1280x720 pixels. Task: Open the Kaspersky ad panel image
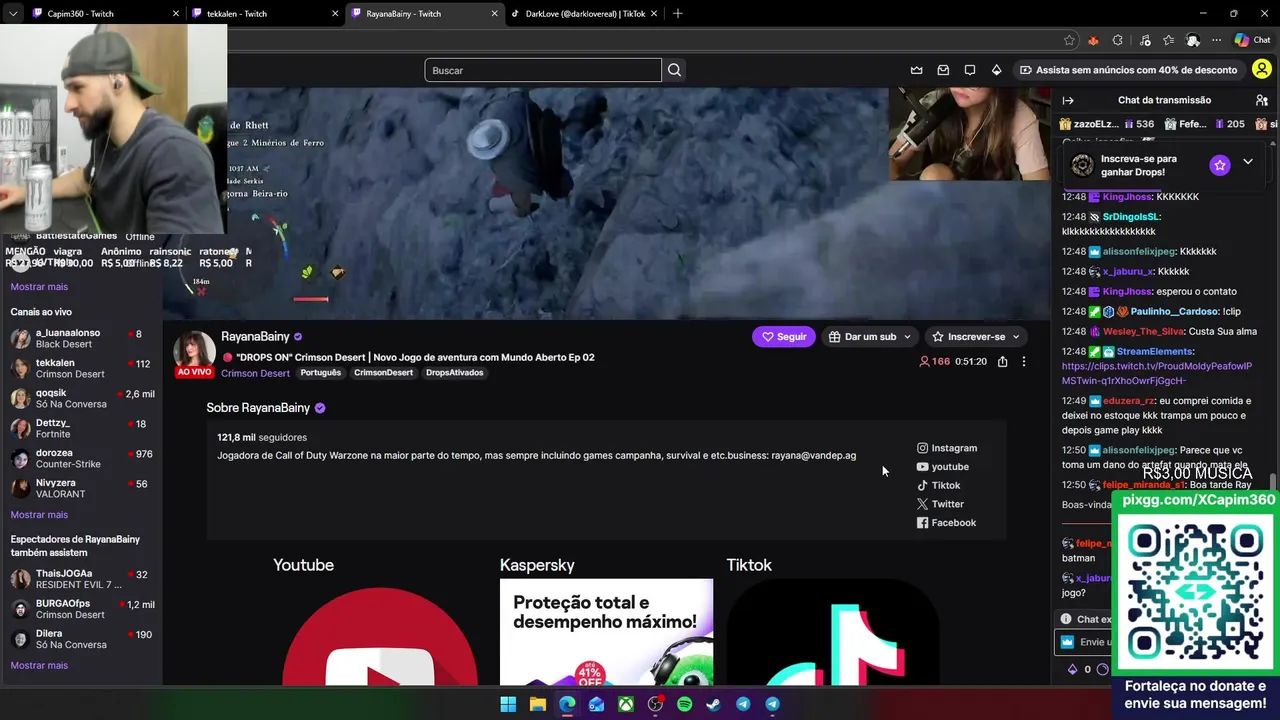pos(606,632)
